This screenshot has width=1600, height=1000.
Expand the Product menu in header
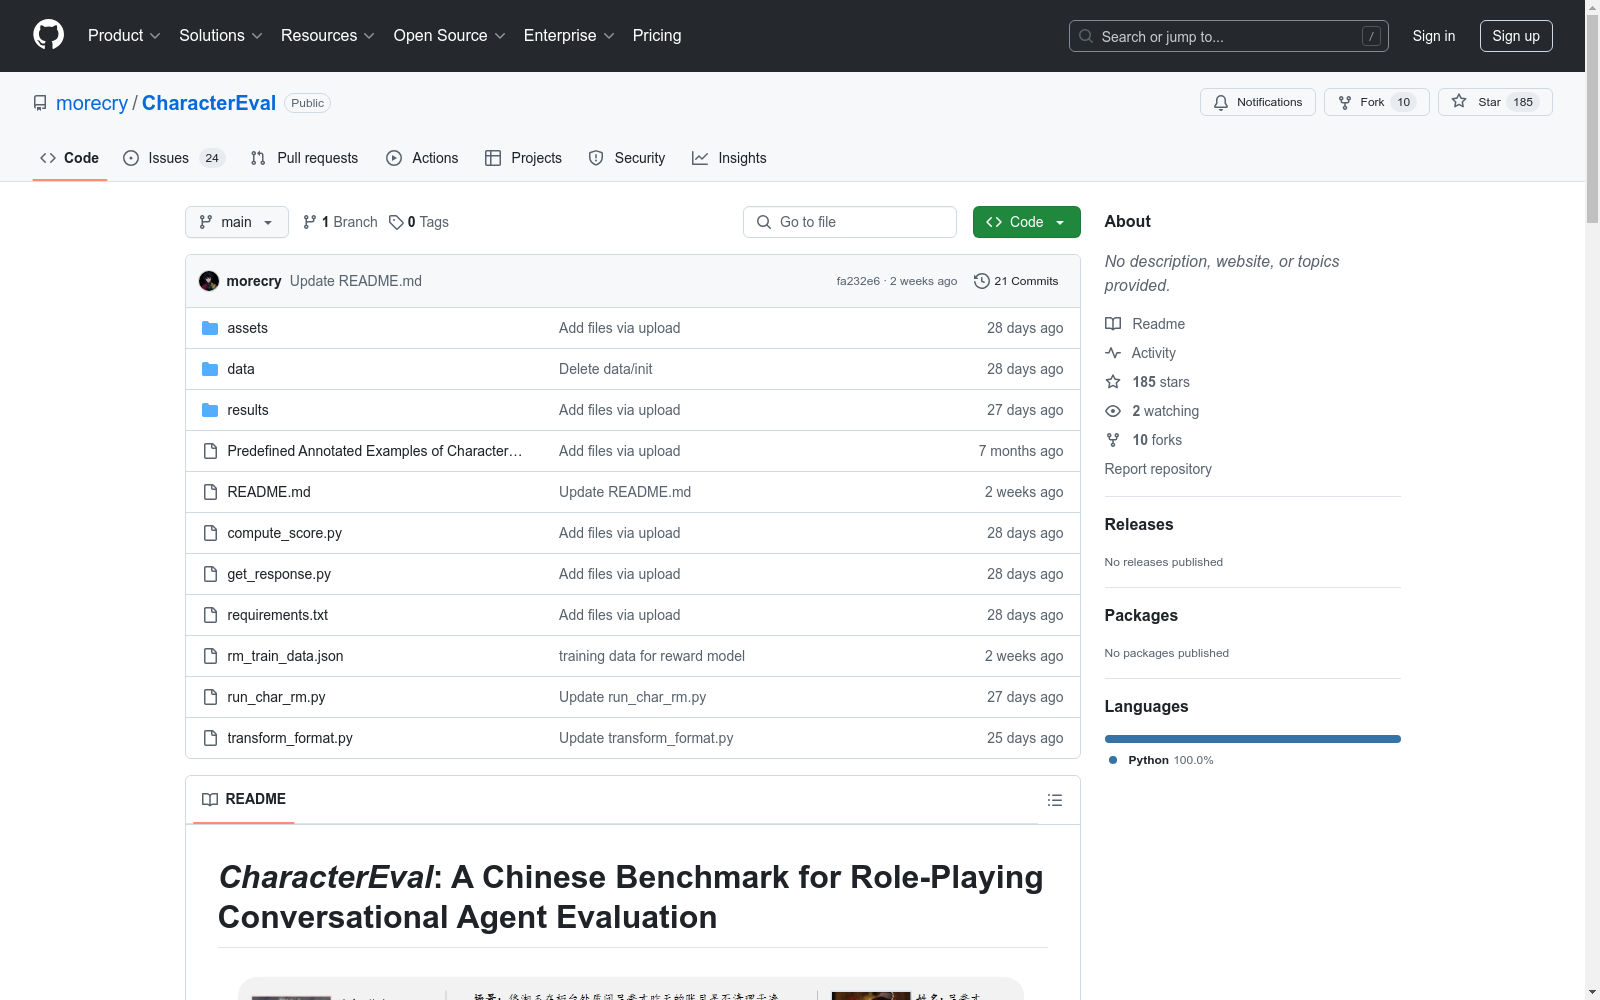pos(124,36)
